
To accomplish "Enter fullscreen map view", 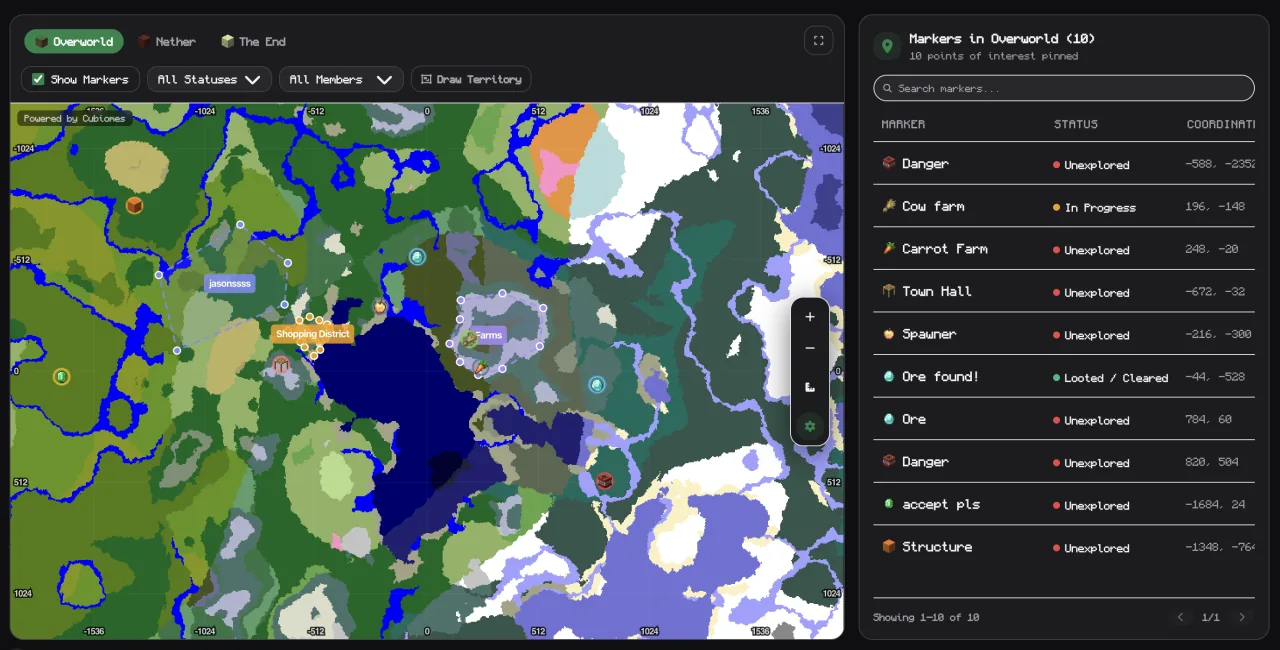I will (x=819, y=41).
